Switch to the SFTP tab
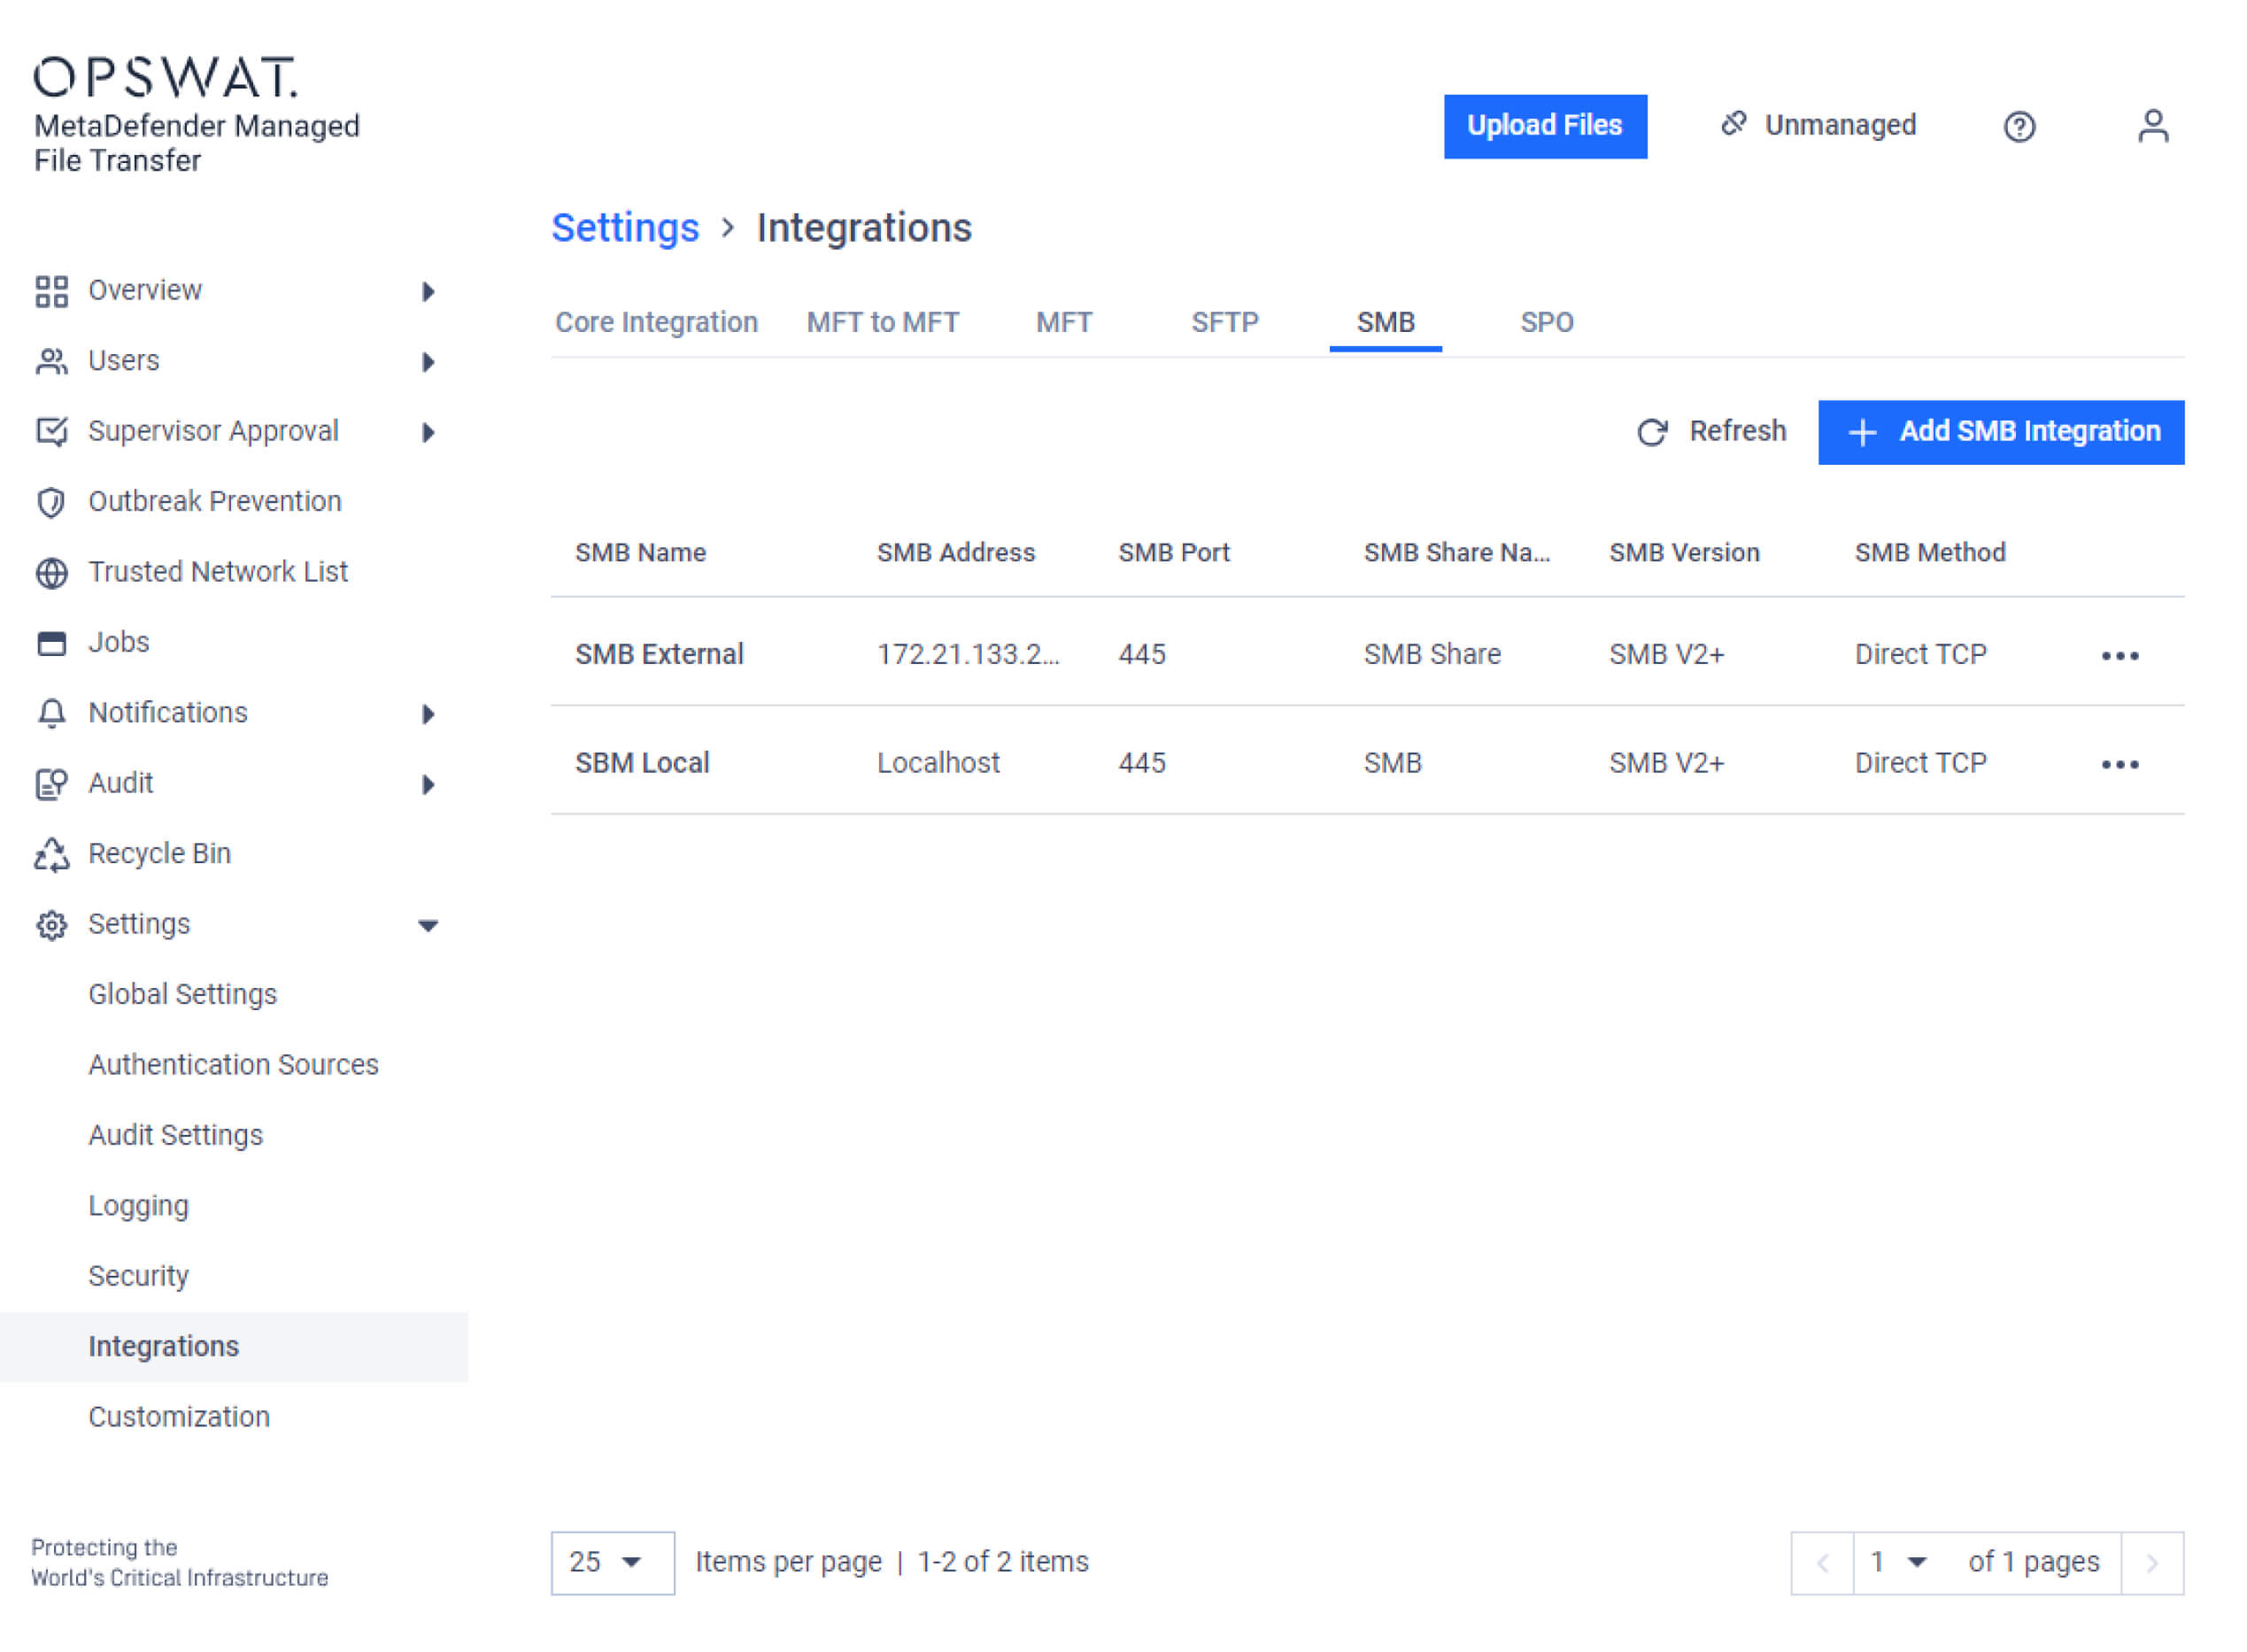 point(1224,322)
